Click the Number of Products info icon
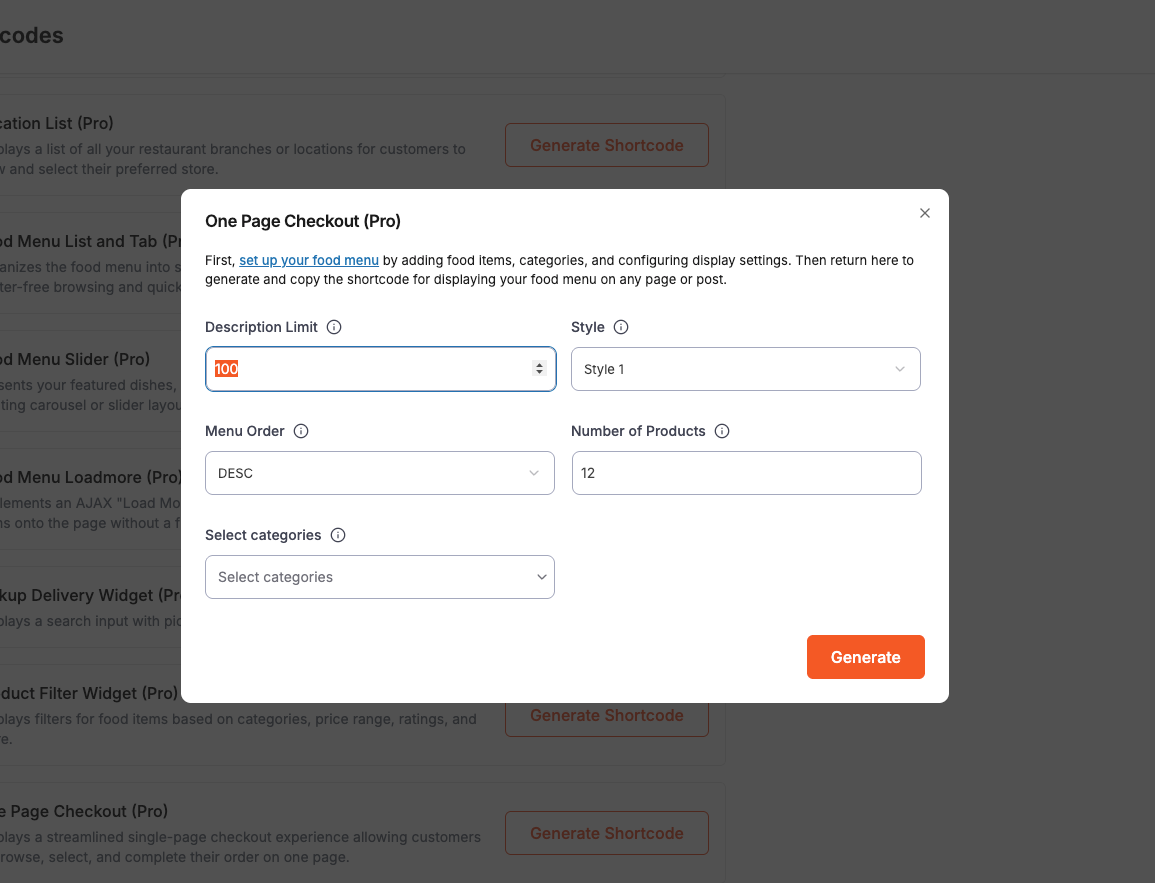Screen dimensions: 1155x883 [x=722, y=431]
